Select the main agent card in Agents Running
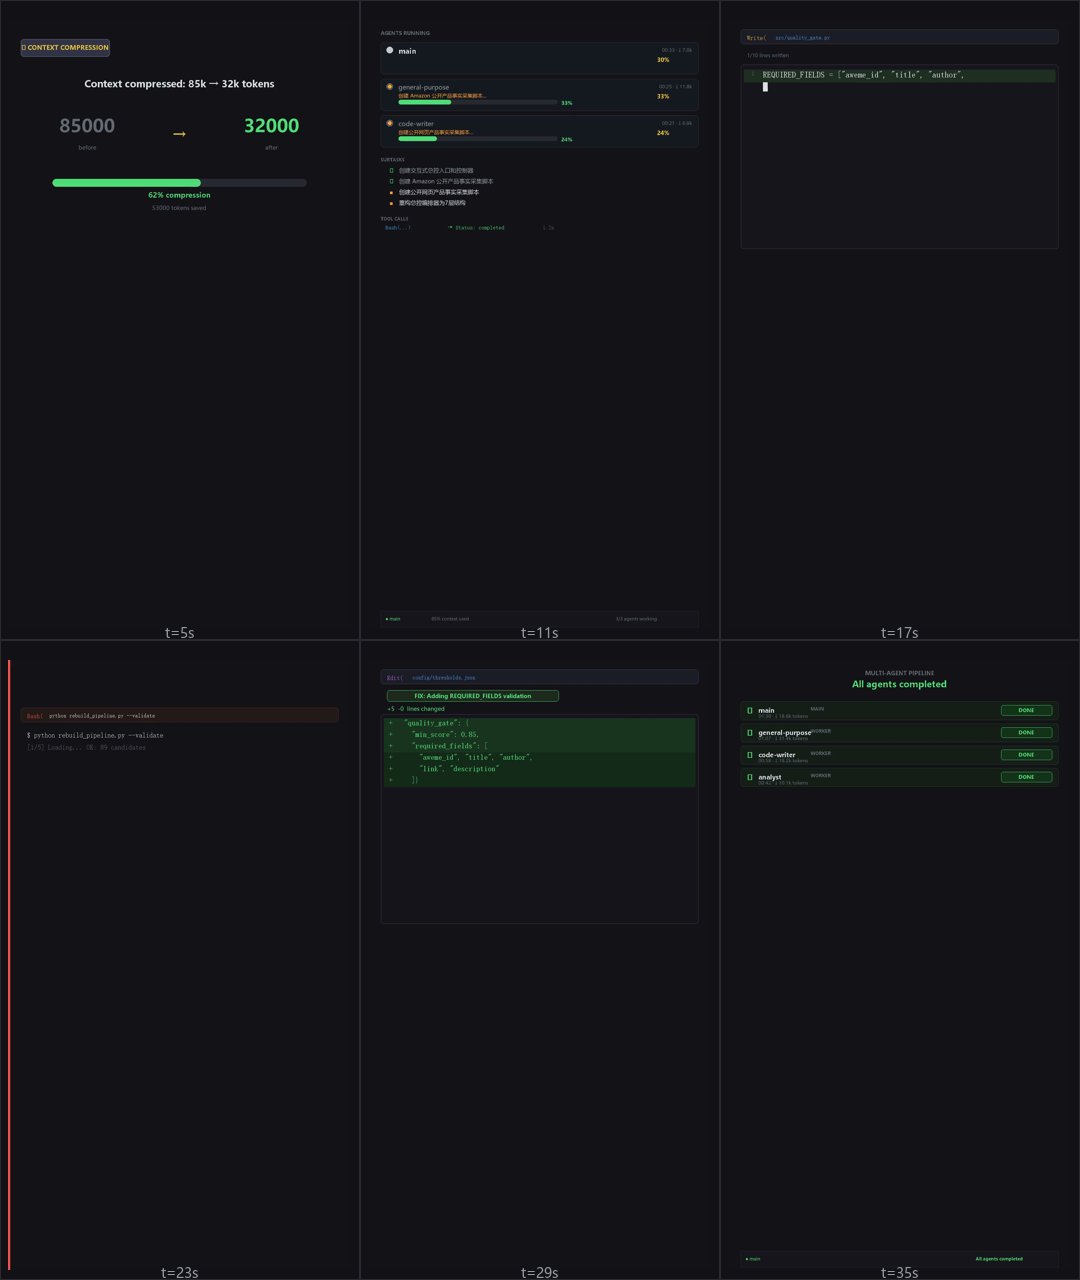 tap(539, 58)
